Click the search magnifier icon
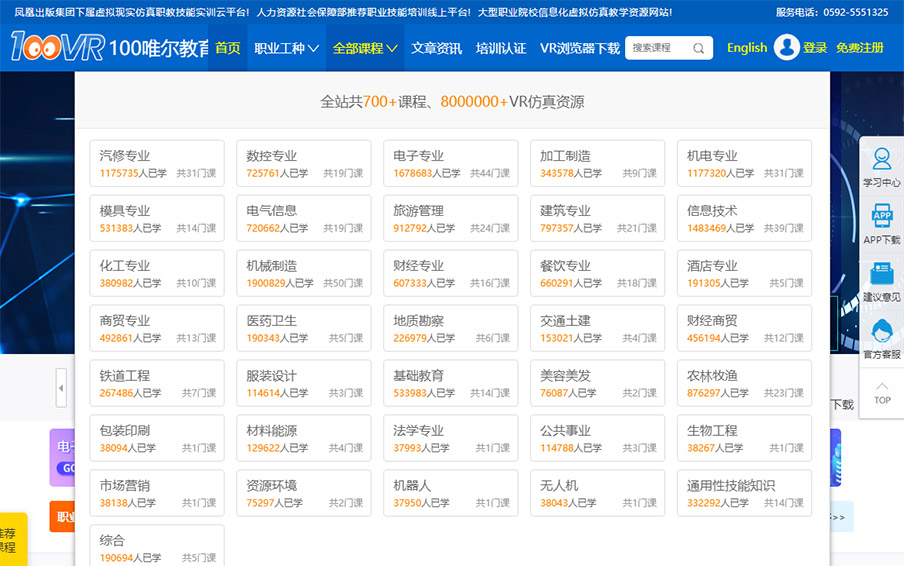904x566 pixels. [699, 48]
